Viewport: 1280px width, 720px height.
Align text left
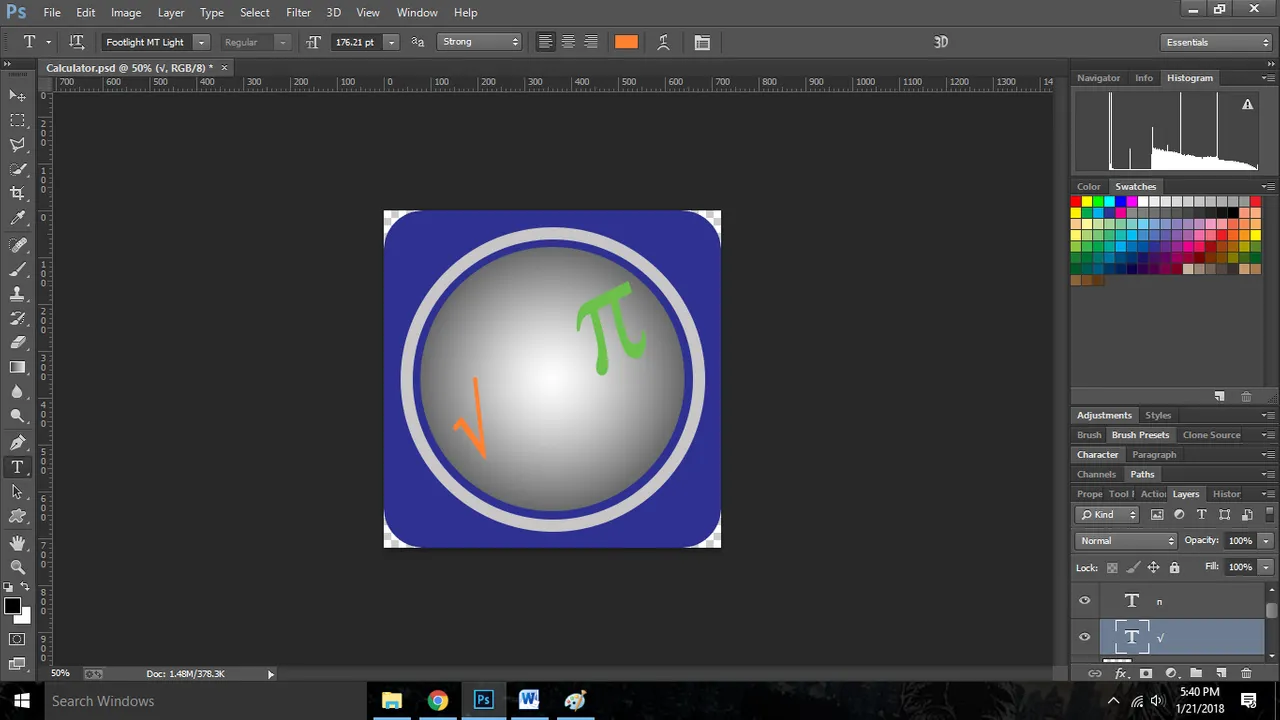coord(545,42)
